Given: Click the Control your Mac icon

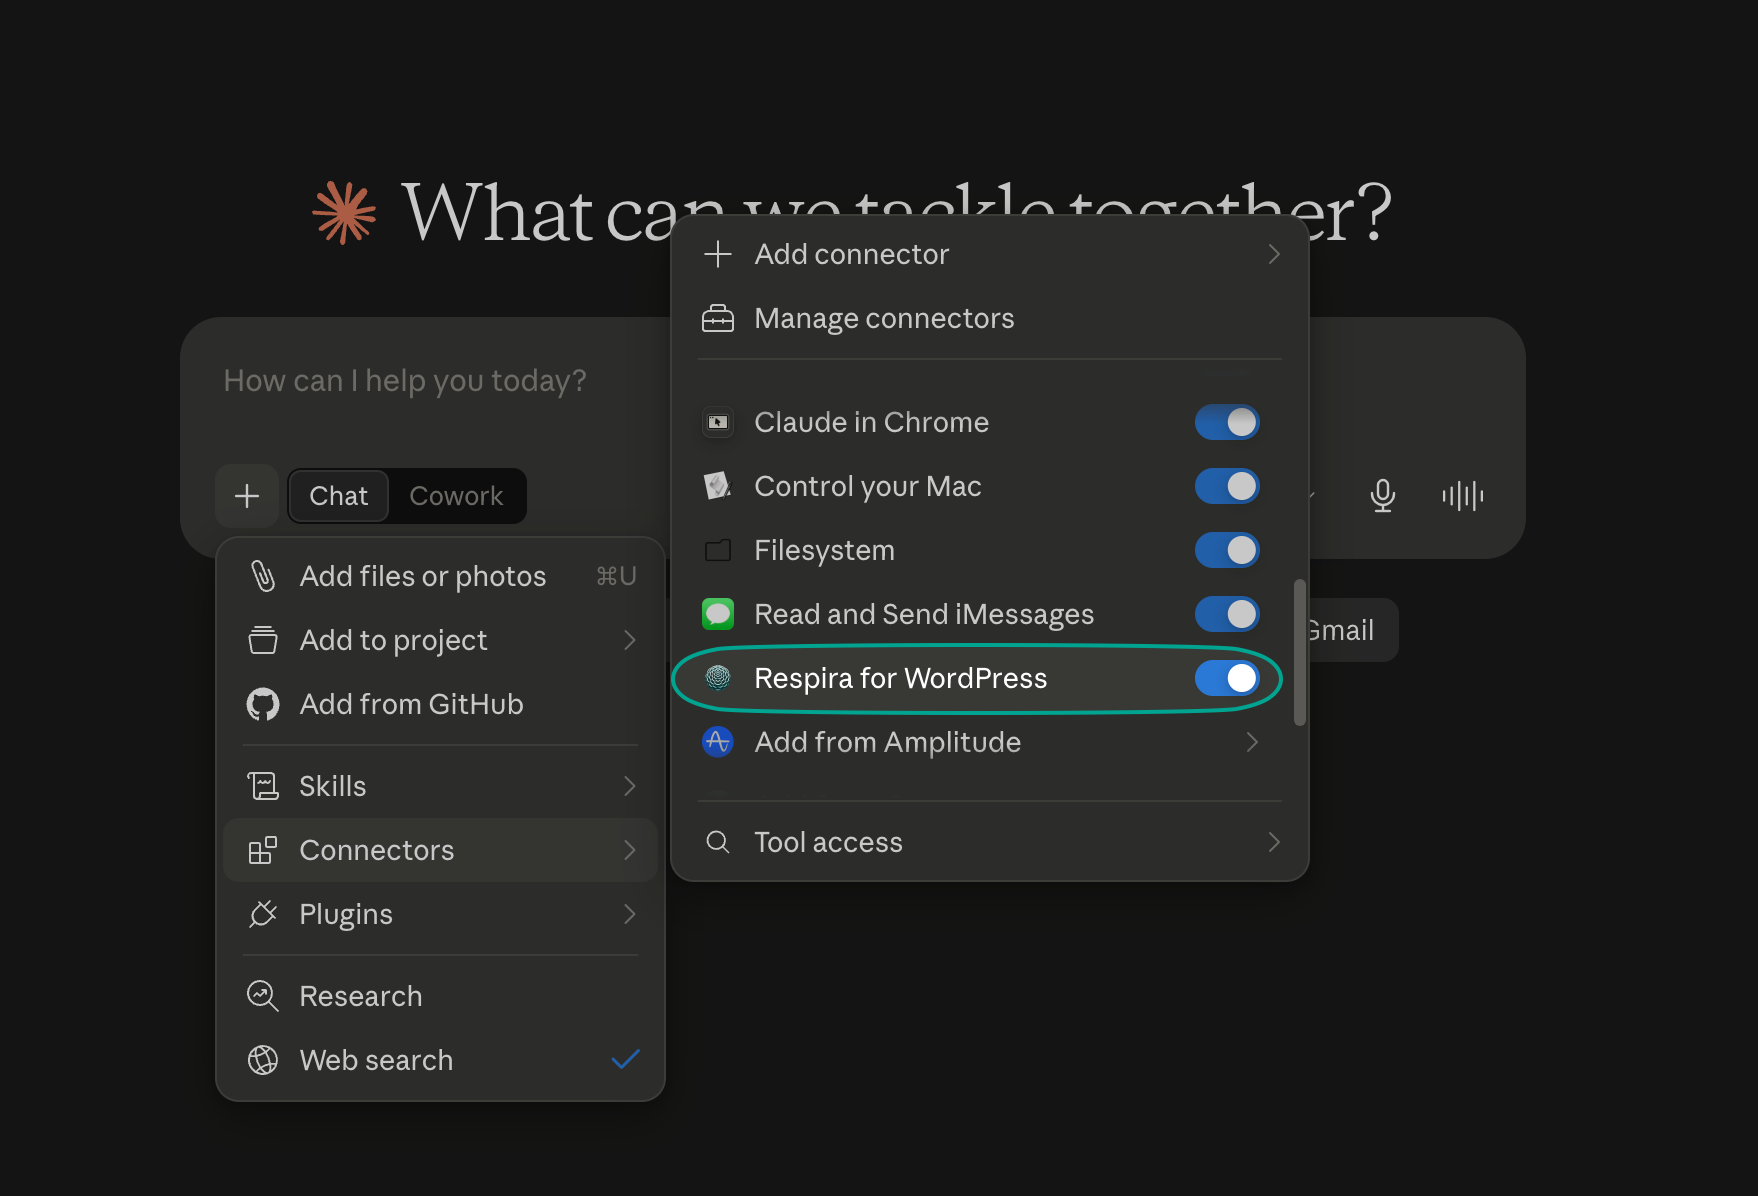Looking at the screenshot, I should (718, 486).
